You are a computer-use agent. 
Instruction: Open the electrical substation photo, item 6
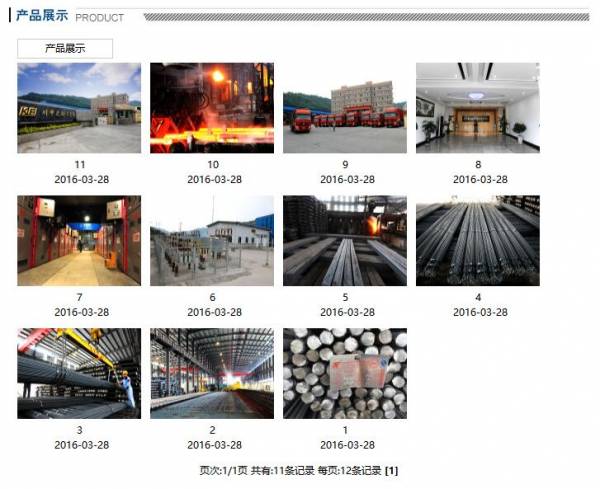click(x=212, y=241)
